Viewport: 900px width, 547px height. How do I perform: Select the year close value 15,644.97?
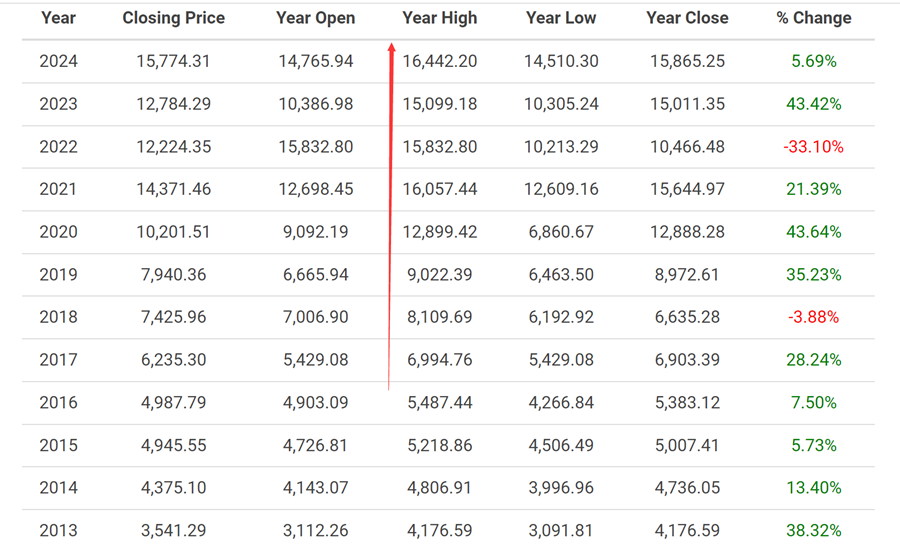click(687, 189)
